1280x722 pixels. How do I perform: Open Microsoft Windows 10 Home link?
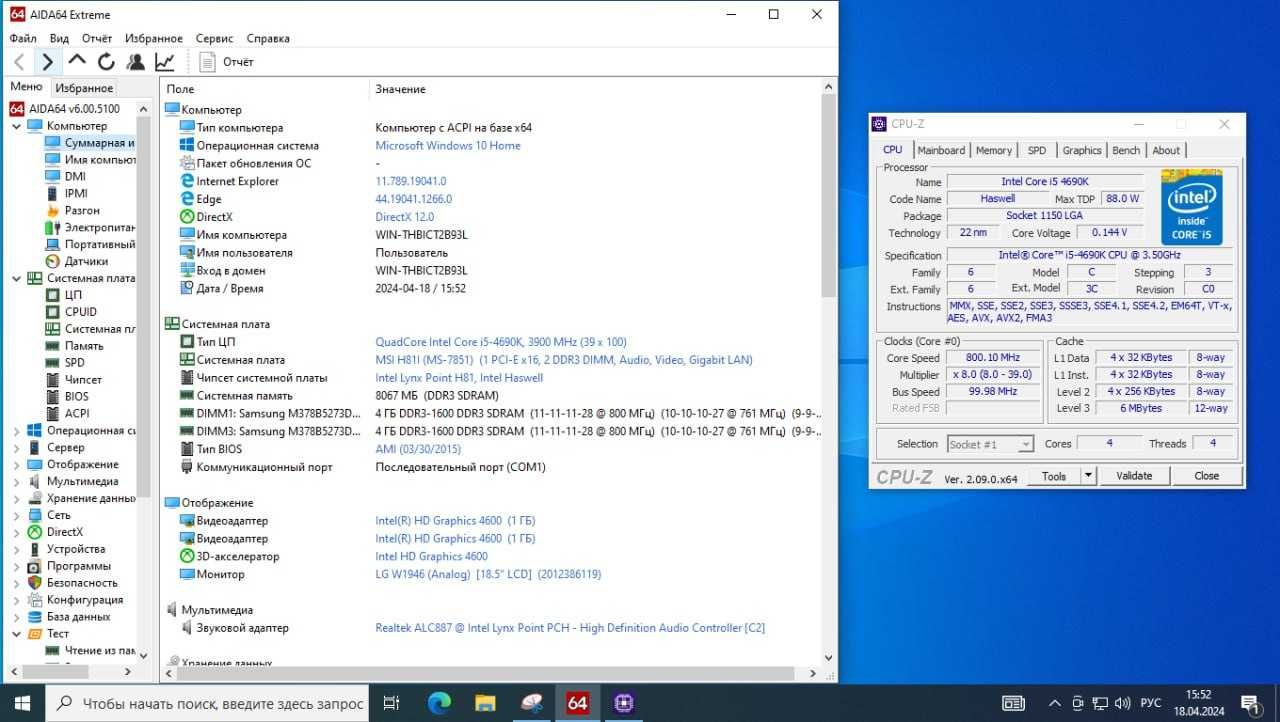(448, 145)
